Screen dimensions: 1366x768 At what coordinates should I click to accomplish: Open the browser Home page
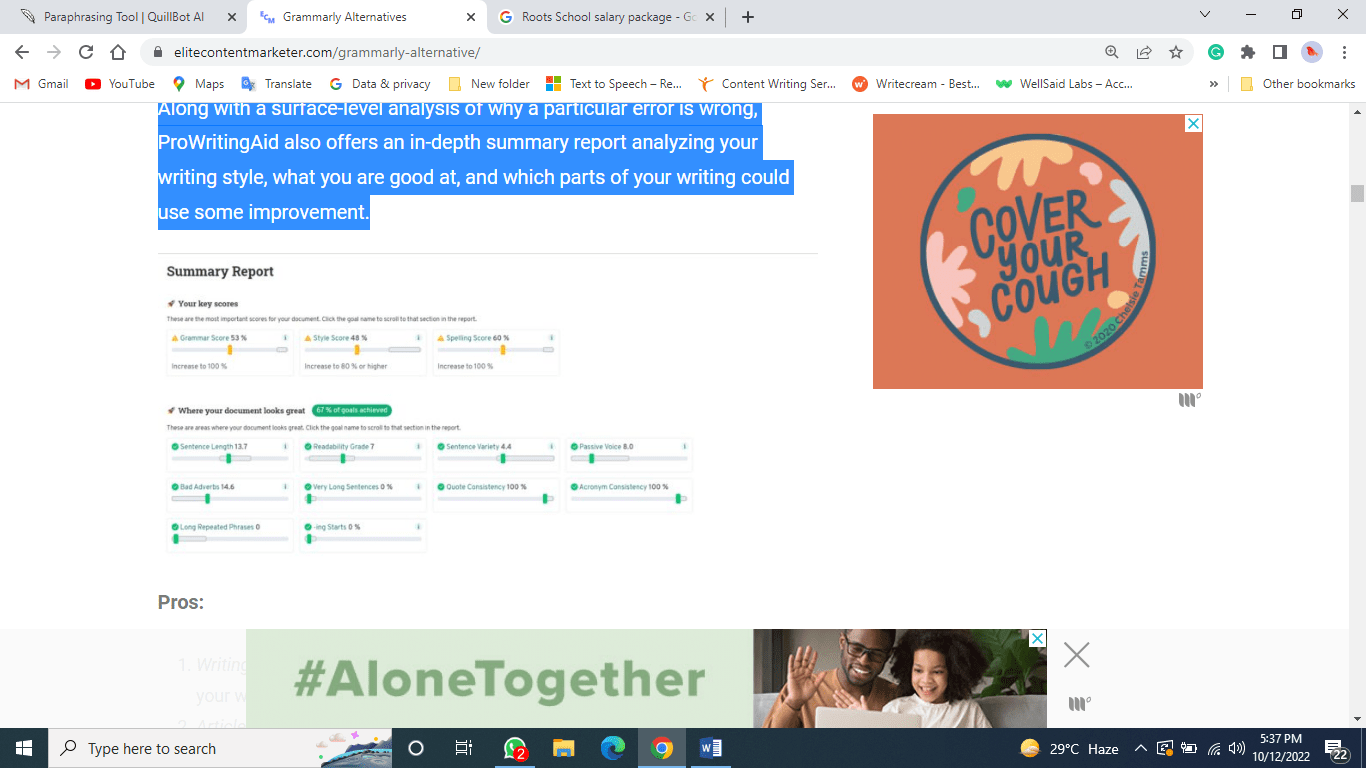tap(118, 52)
